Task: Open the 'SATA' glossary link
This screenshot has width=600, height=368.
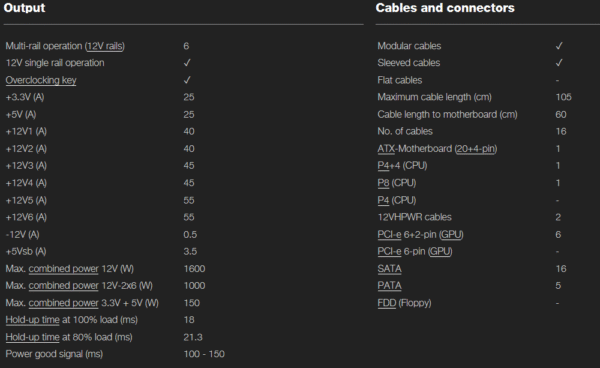Action: [390, 269]
